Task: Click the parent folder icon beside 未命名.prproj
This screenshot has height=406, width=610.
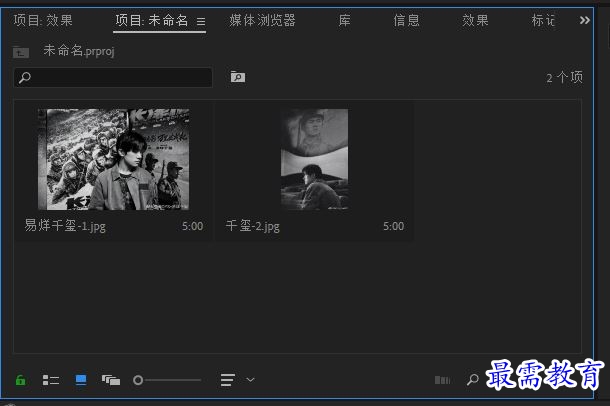Action: point(21,51)
